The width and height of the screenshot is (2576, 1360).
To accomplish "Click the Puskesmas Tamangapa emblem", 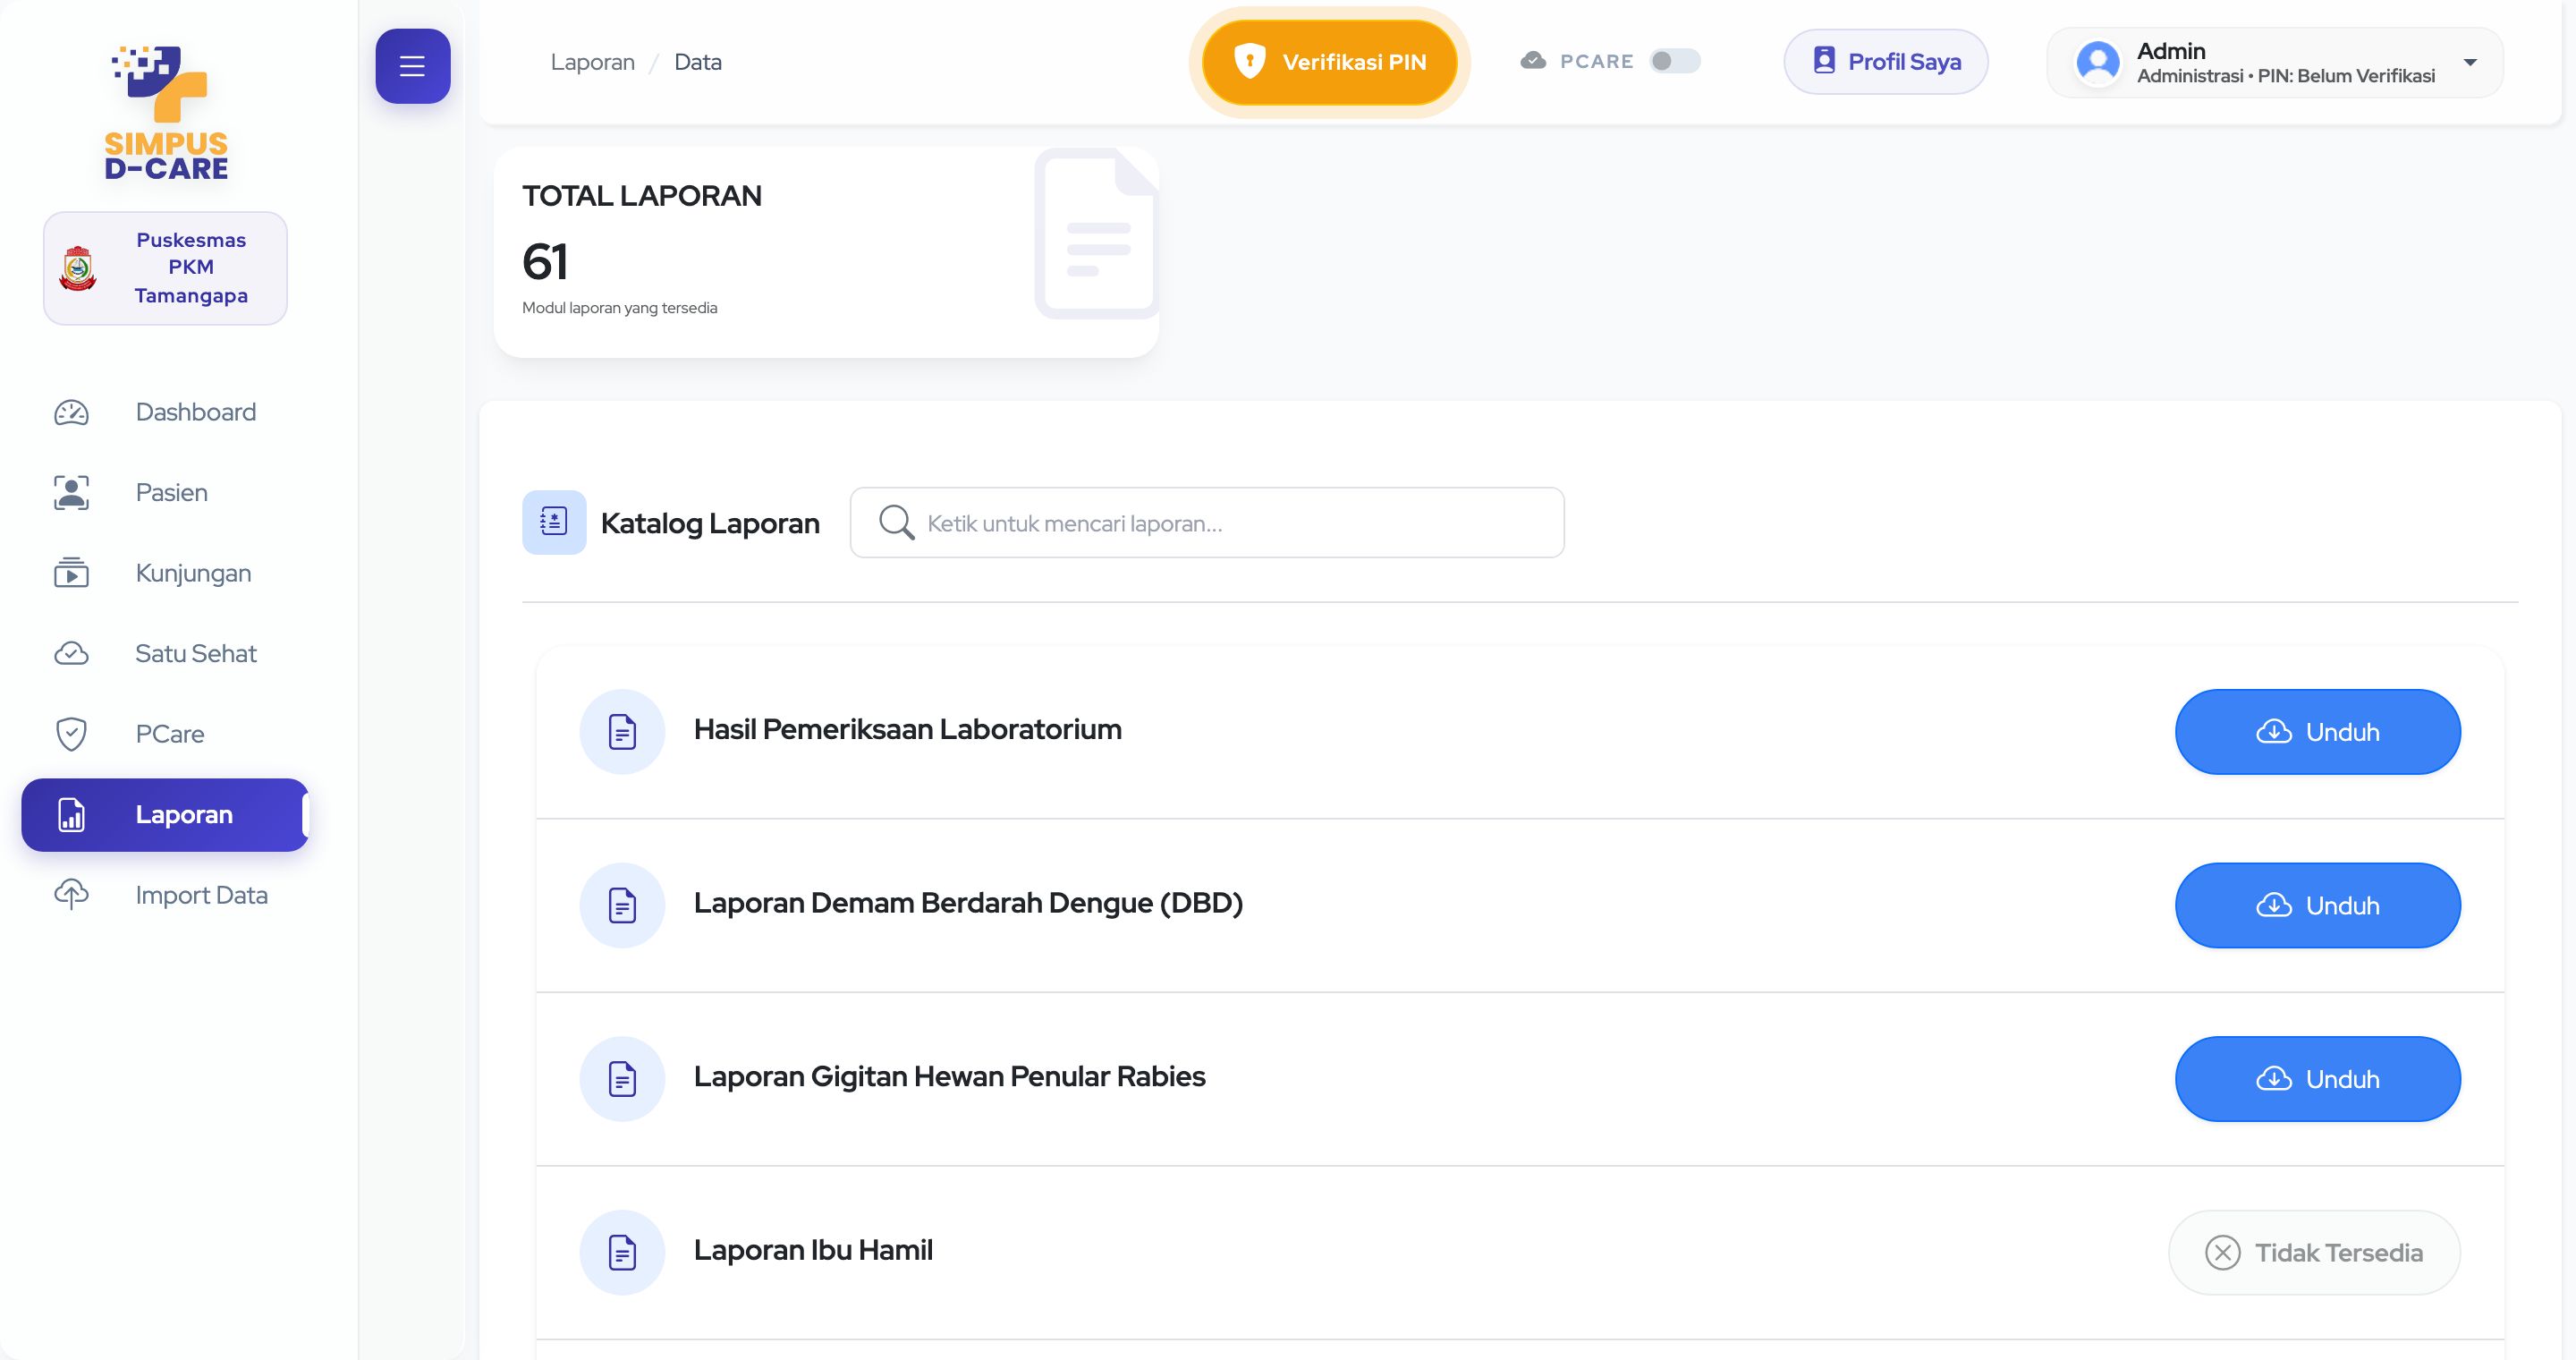I will click(78, 269).
